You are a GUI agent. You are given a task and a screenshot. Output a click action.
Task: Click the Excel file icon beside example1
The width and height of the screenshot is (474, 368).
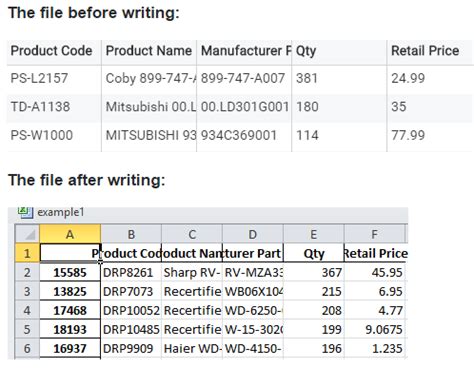[25, 212]
